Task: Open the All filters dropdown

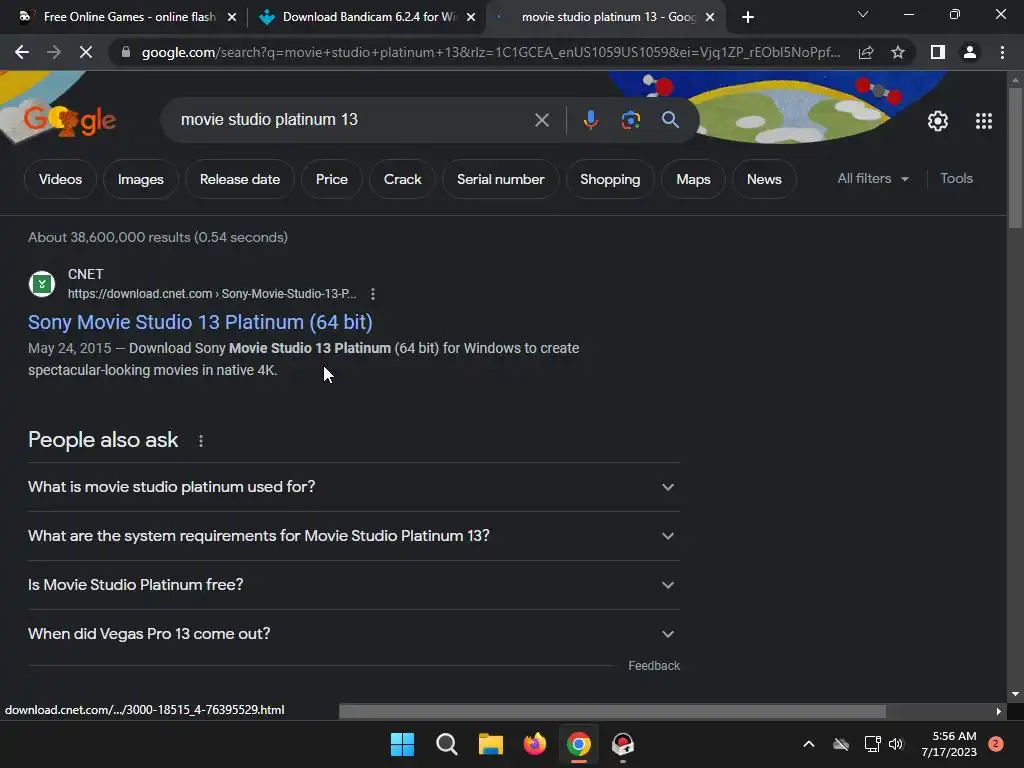Action: pos(873,179)
